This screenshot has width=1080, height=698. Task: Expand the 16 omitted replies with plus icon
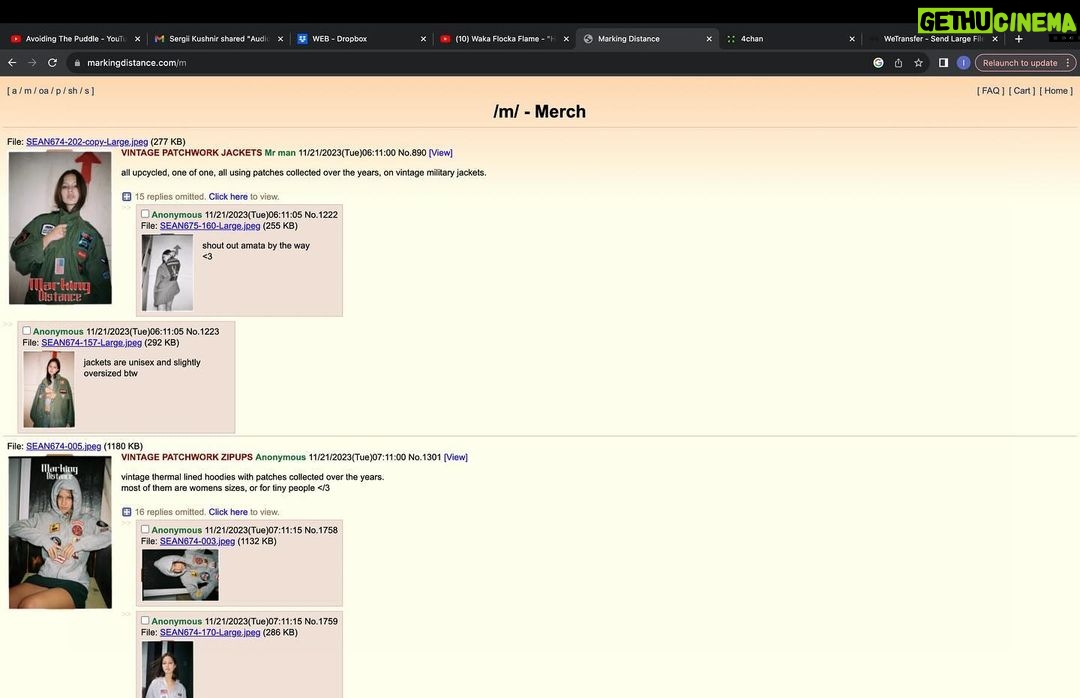click(127, 512)
